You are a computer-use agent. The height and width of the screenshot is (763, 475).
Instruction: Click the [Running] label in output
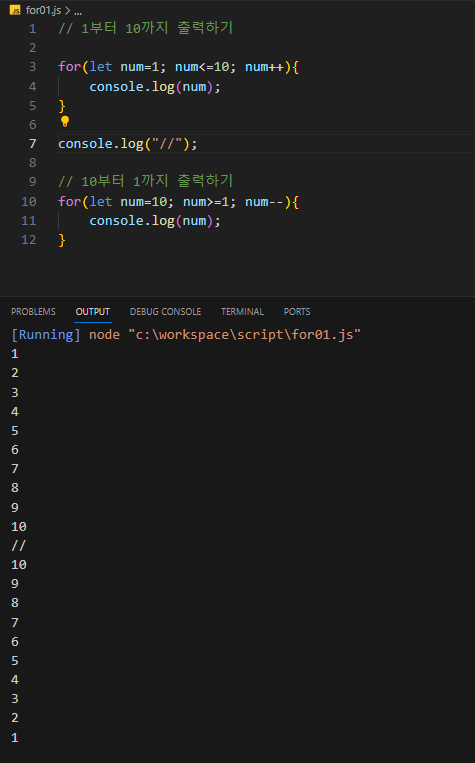tap(46, 335)
